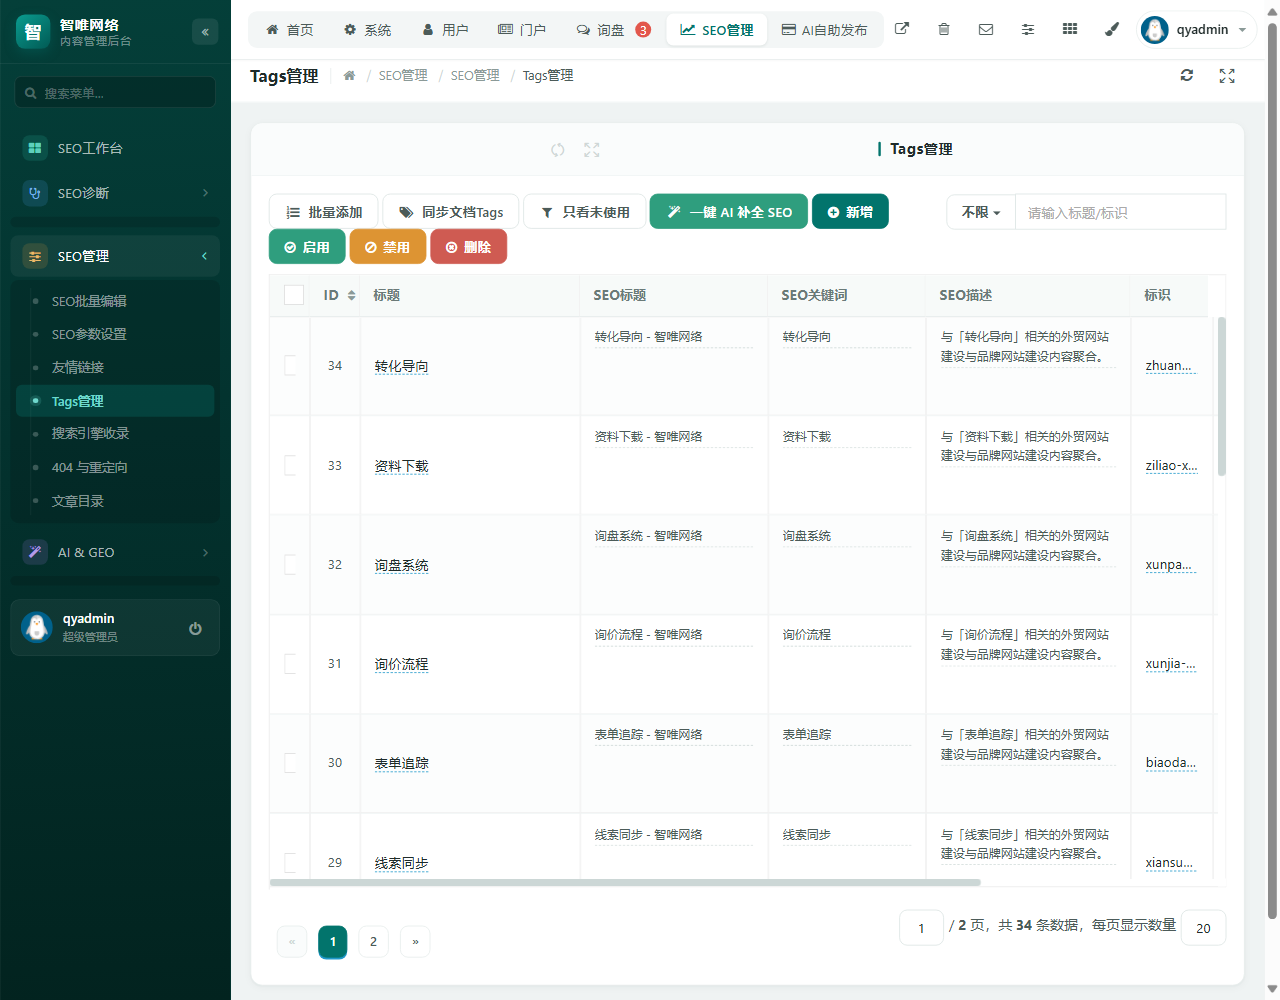Open the qyadmin account dropdown
Screen dimensions: 1280x1000
tap(1197, 30)
